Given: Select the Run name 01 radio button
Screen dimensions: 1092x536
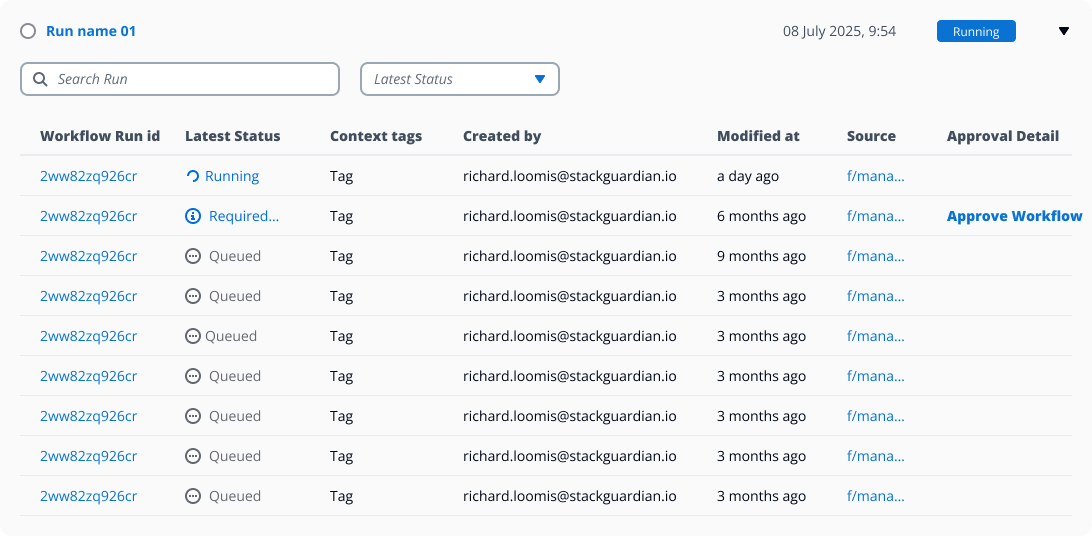Looking at the screenshot, I should (28, 31).
